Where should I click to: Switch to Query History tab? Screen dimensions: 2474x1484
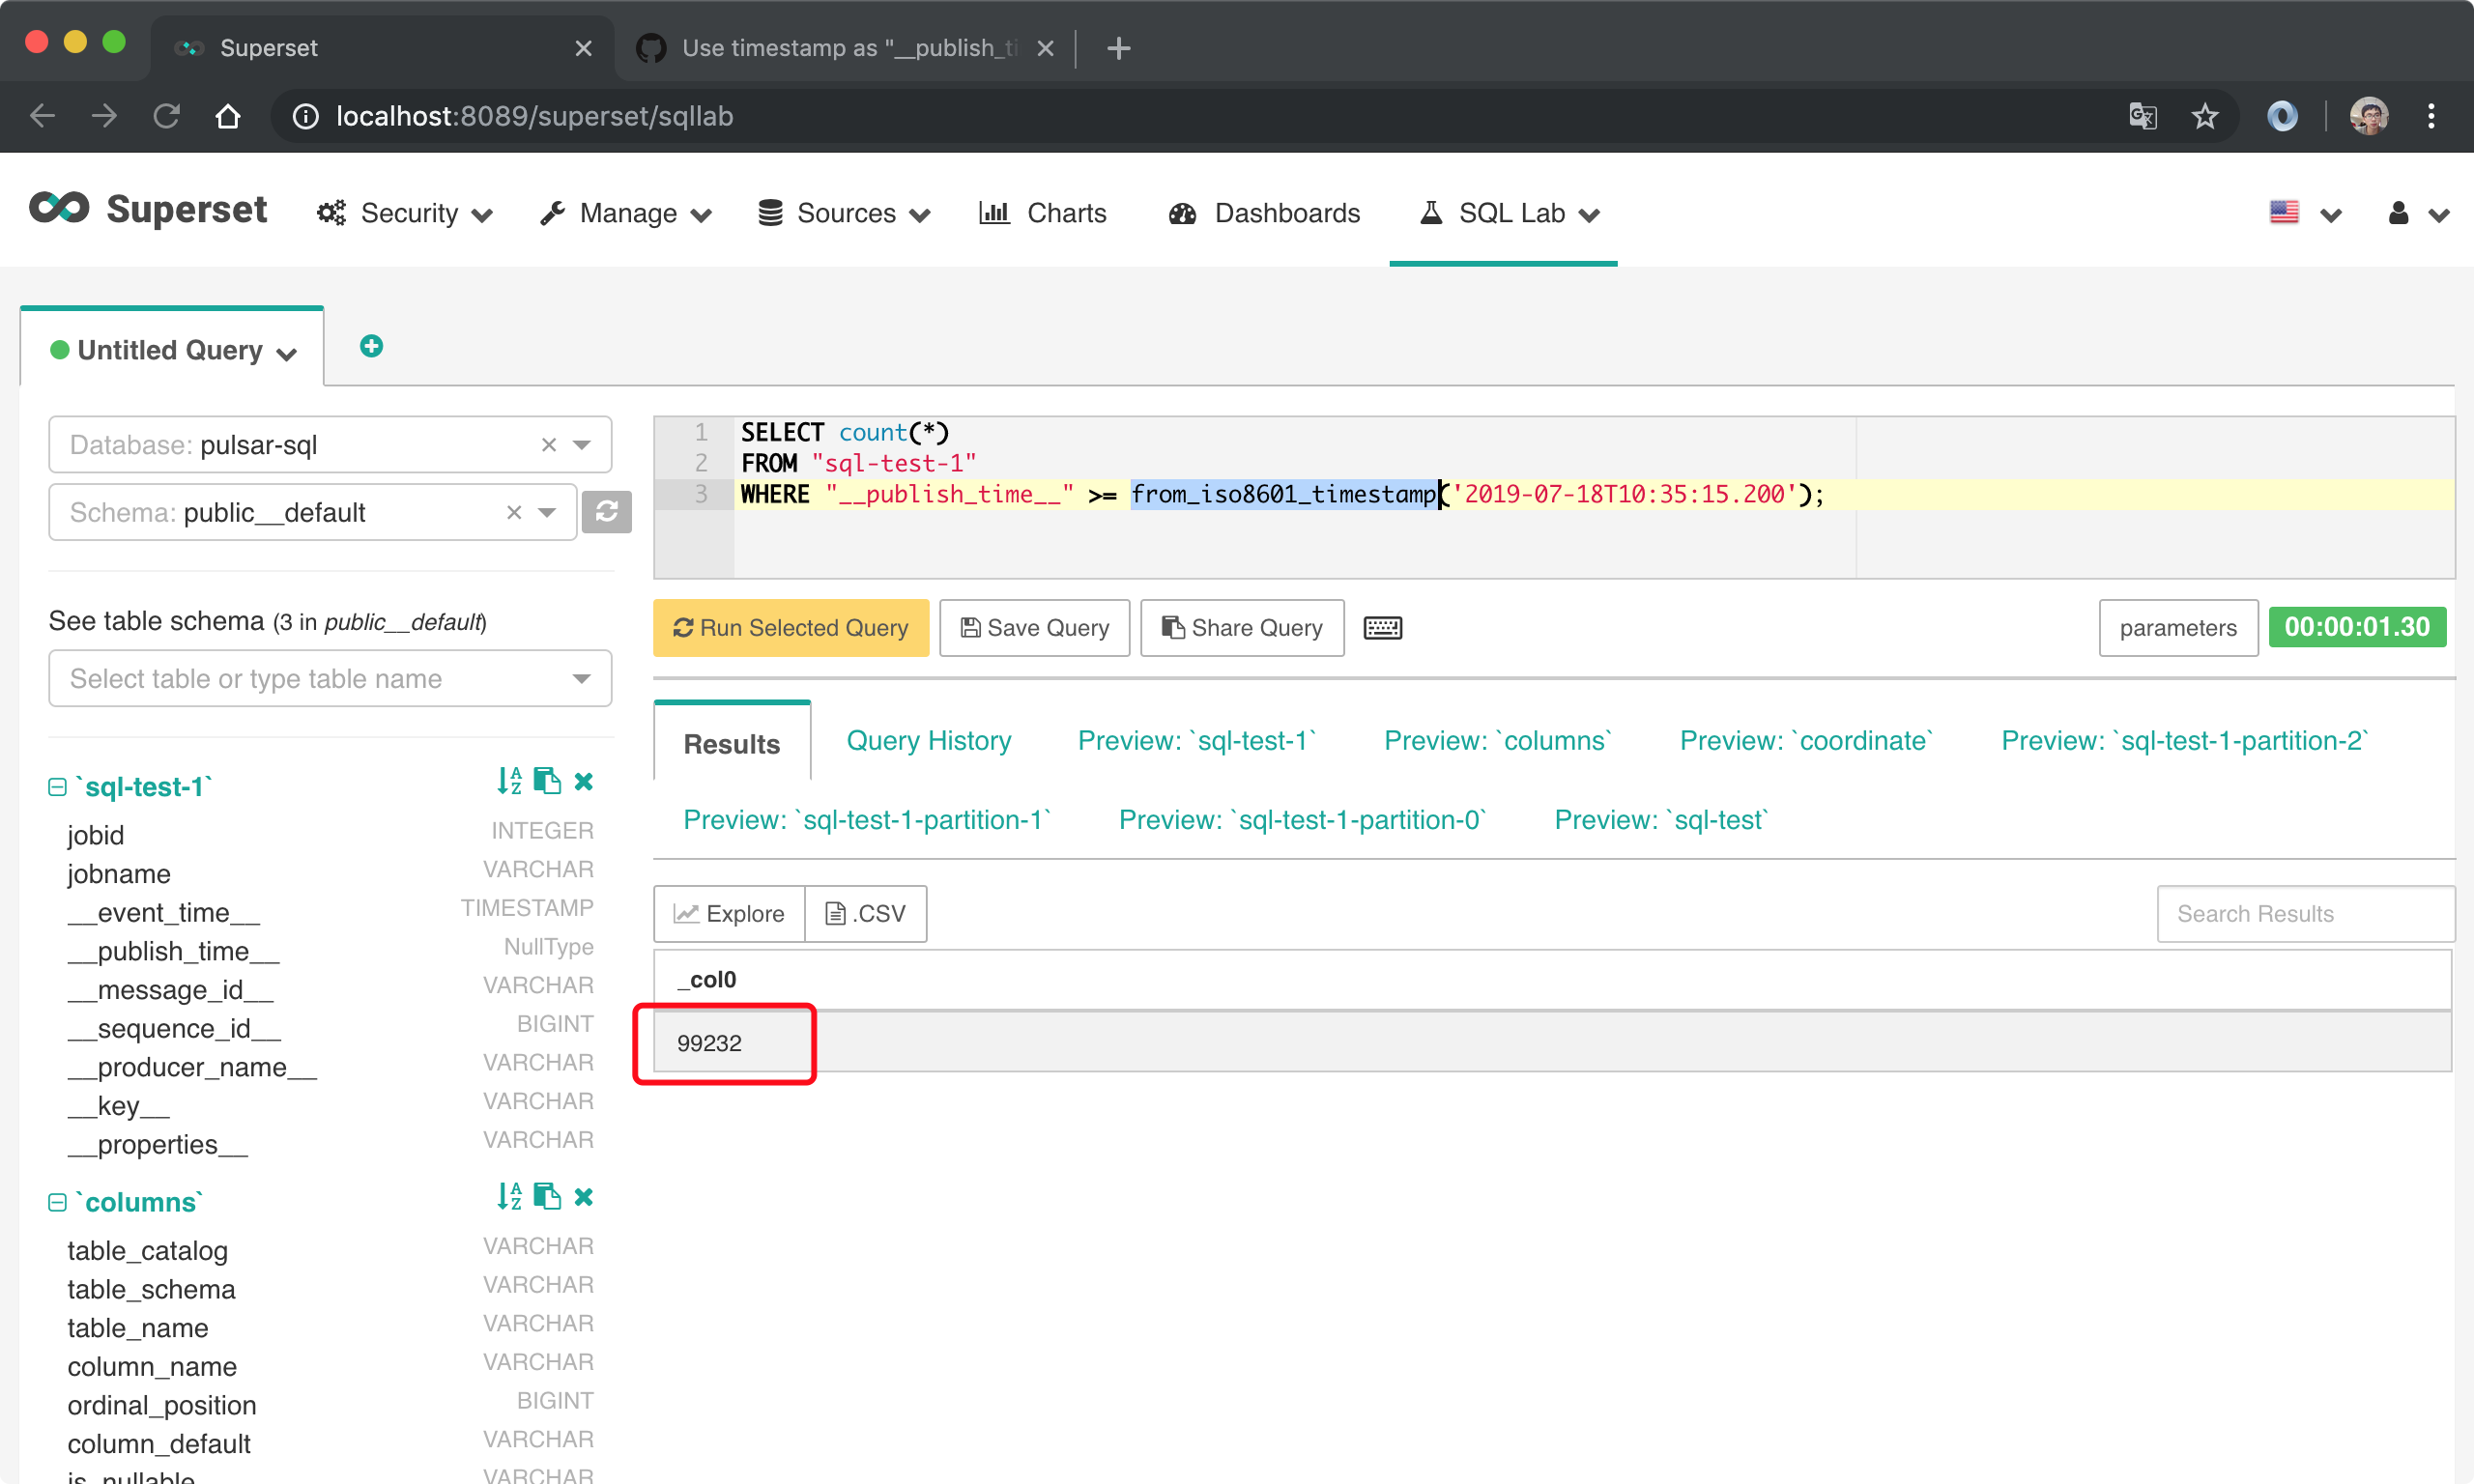point(929,741)
